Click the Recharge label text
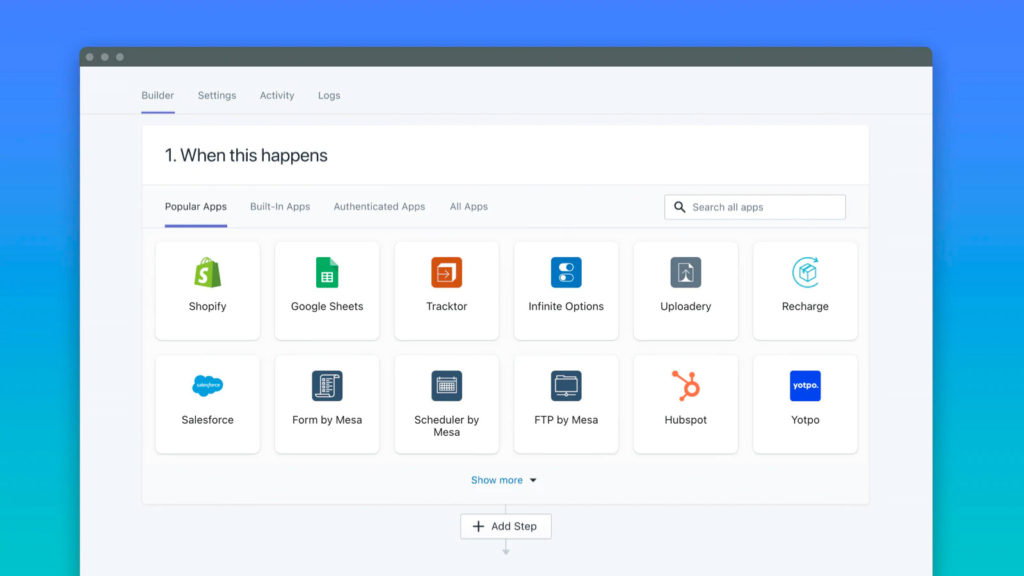Screen dimensions: 1024x576 (x=805, y=306)
